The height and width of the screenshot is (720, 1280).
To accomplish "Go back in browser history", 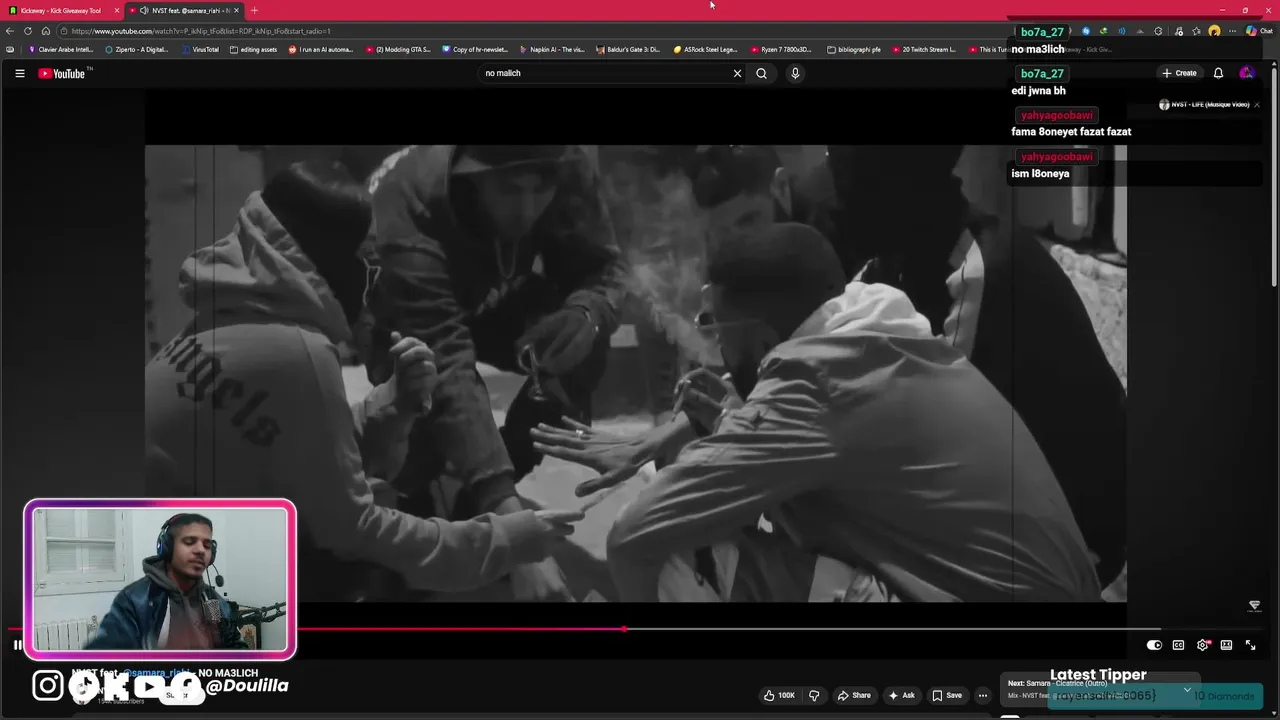I will pos(10,31).
